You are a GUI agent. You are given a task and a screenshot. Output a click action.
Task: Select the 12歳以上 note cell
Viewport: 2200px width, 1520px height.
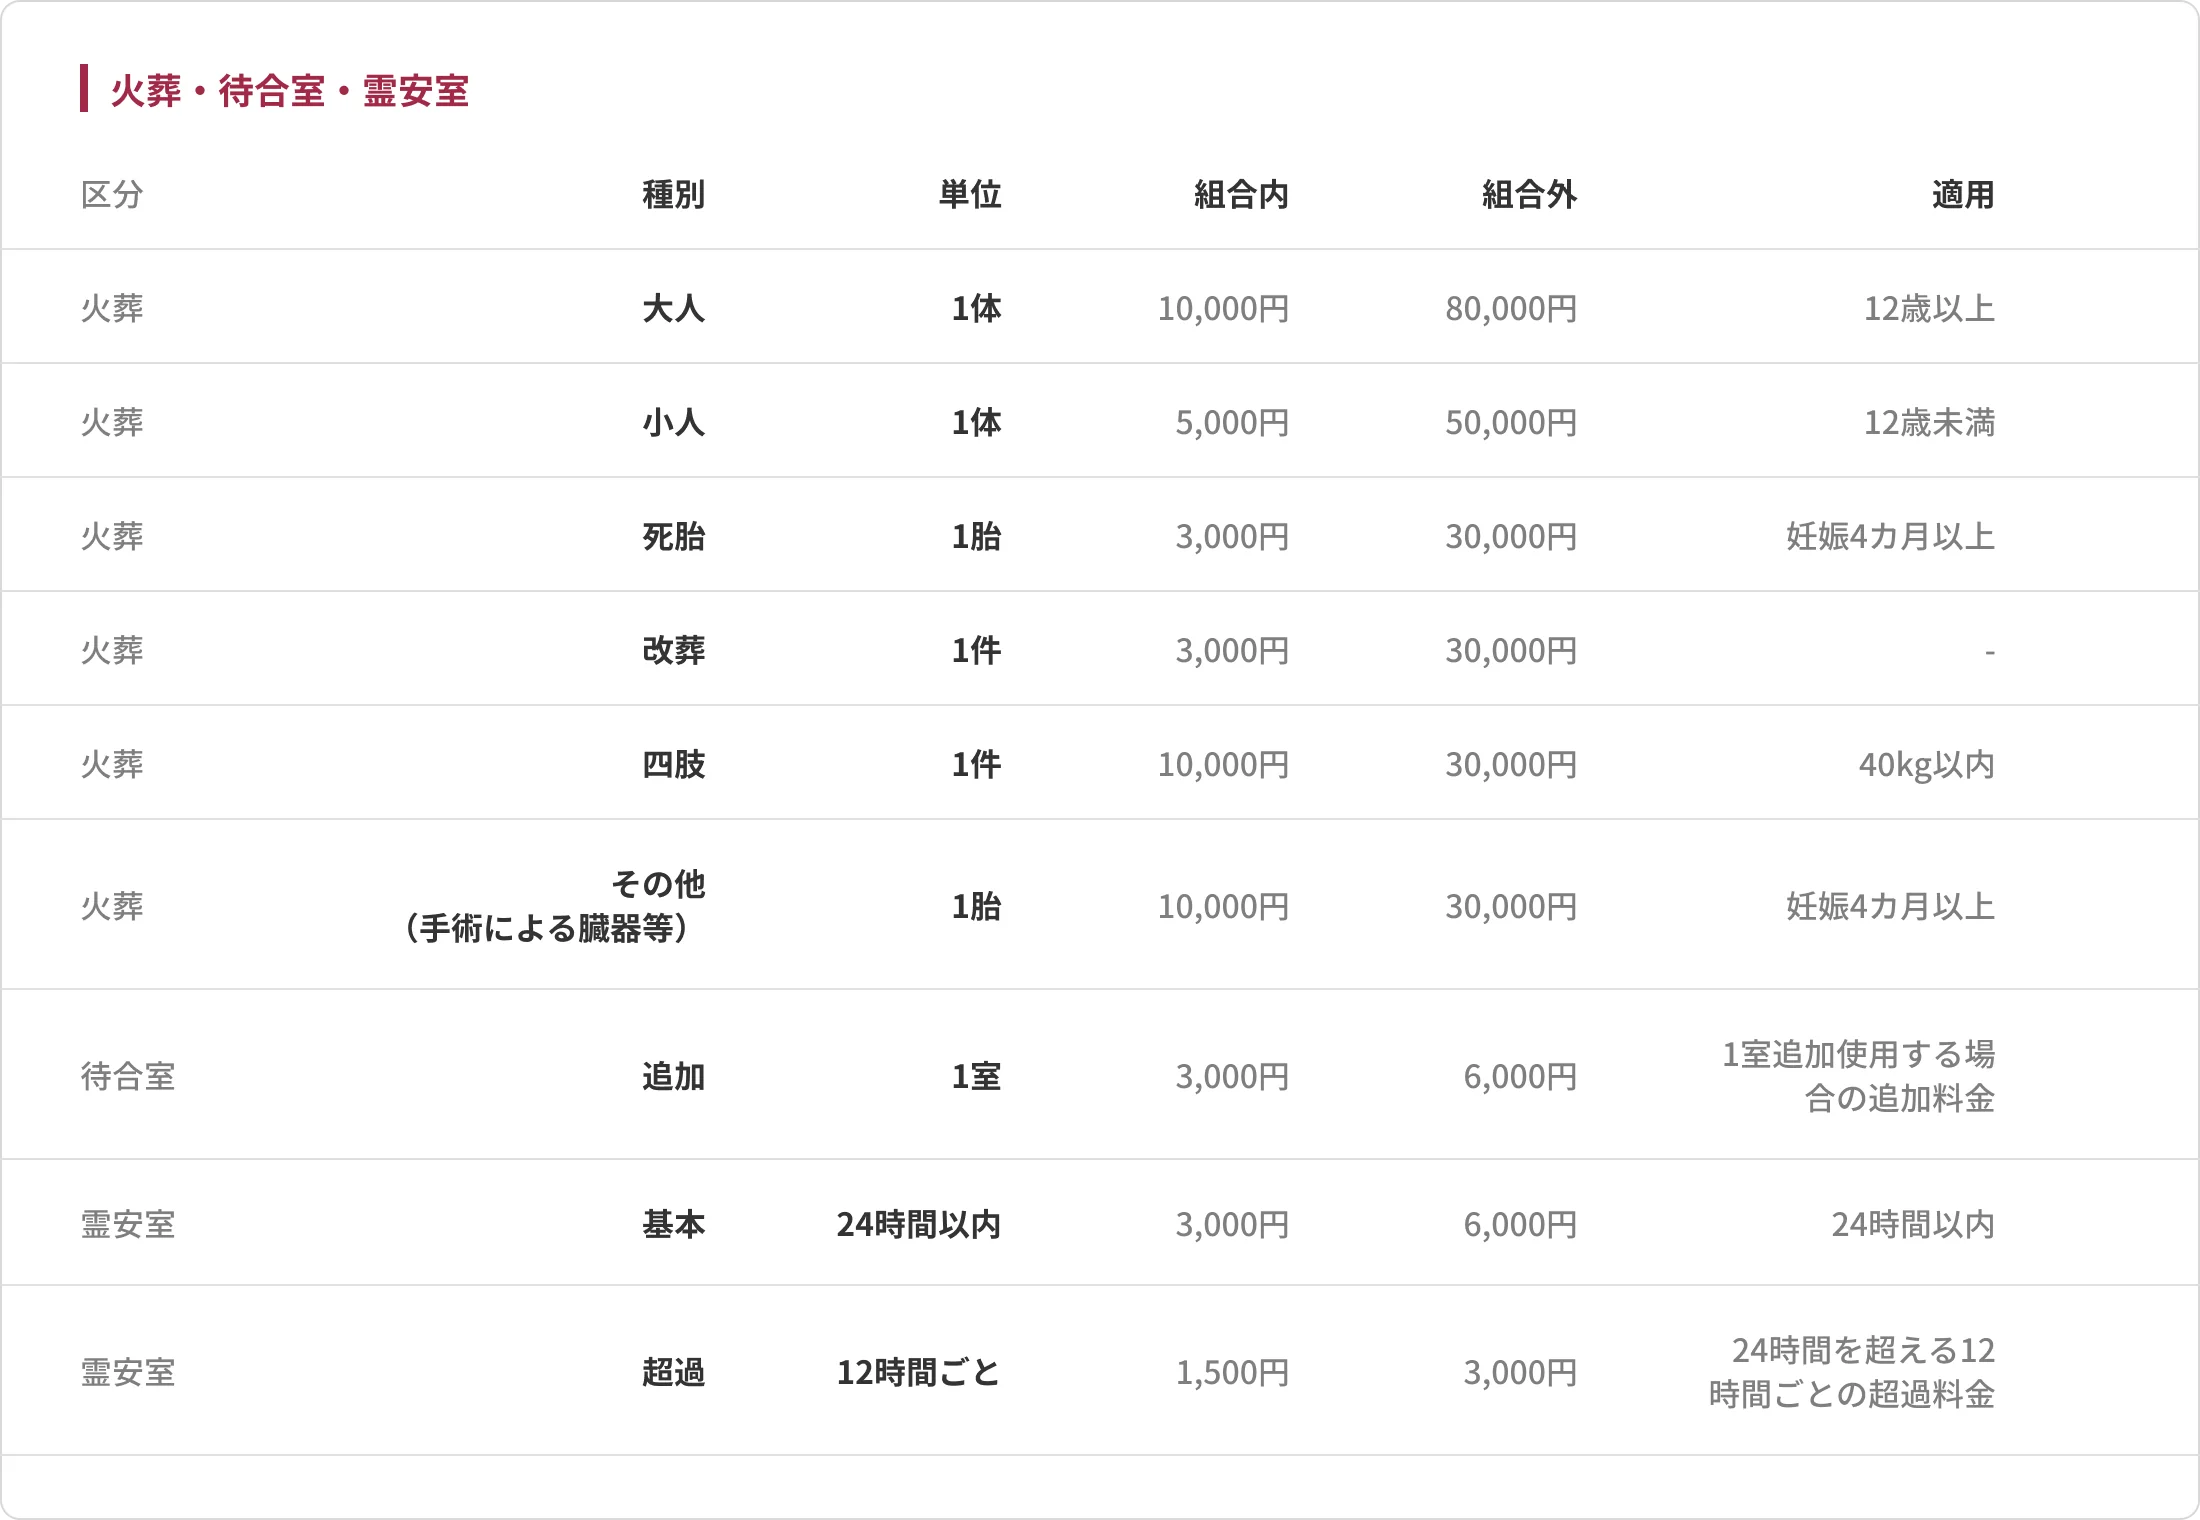[1930, 308]
